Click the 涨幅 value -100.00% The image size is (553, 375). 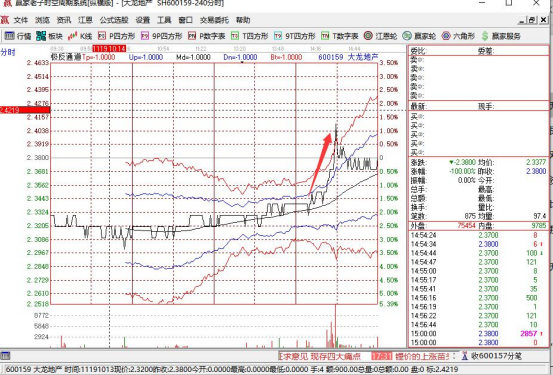pos(462,171)
